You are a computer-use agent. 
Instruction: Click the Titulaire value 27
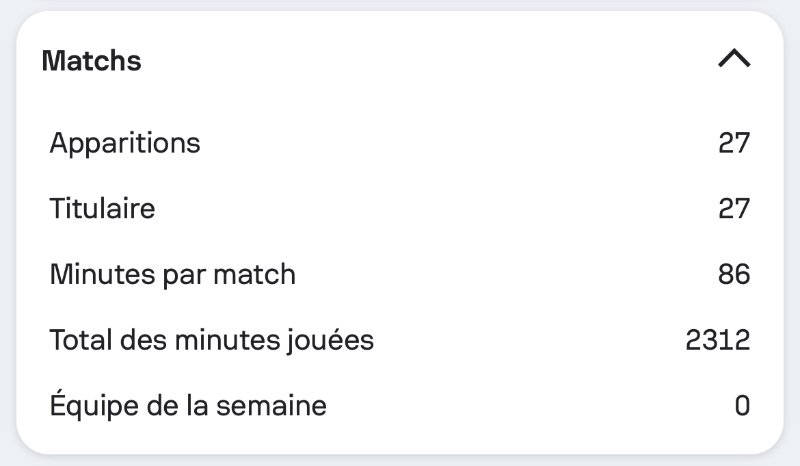pos(734,209)
